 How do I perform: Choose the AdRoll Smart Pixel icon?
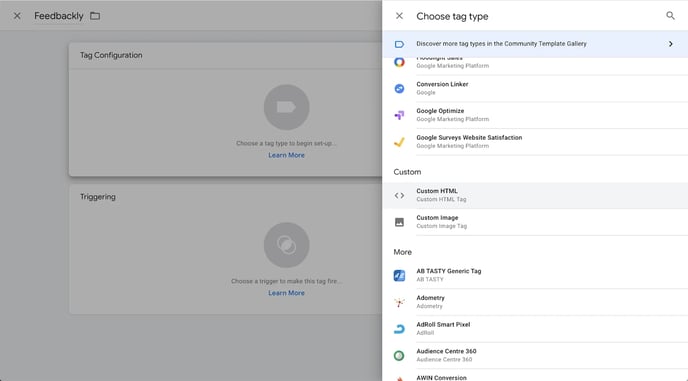tap(399, 329)
